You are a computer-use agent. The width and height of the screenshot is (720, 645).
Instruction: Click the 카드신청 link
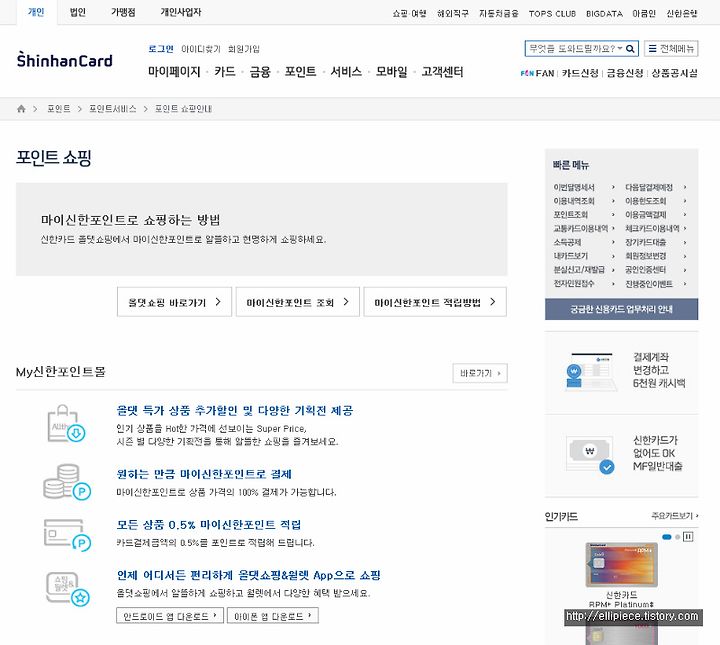point(580,73)
